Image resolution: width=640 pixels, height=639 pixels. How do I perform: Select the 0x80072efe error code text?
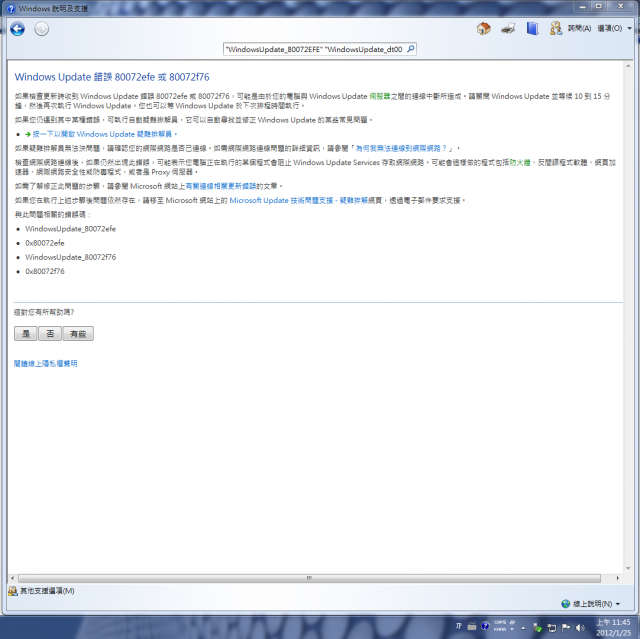45,243
